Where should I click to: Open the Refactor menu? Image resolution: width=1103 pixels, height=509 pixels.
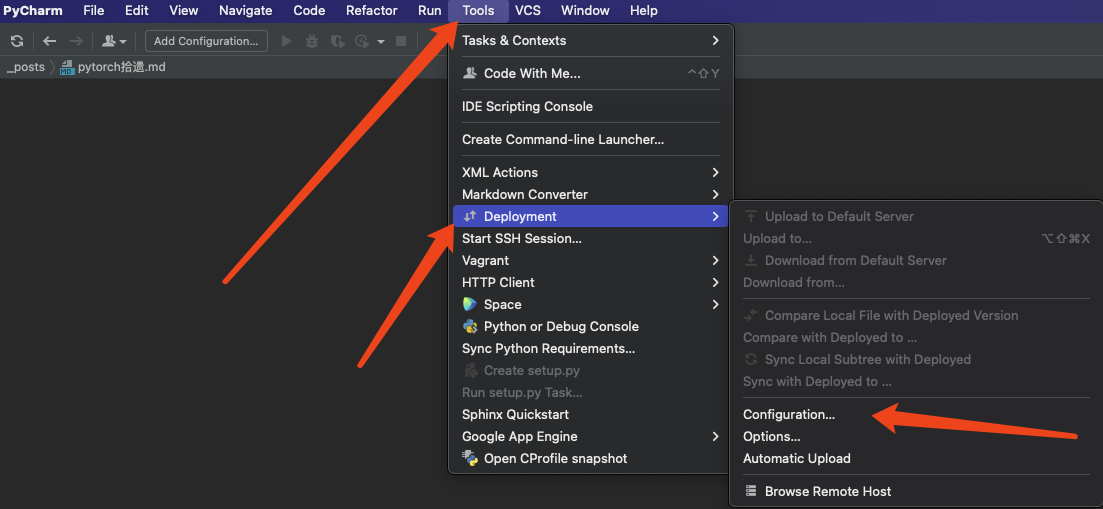[x=371, y=11]
